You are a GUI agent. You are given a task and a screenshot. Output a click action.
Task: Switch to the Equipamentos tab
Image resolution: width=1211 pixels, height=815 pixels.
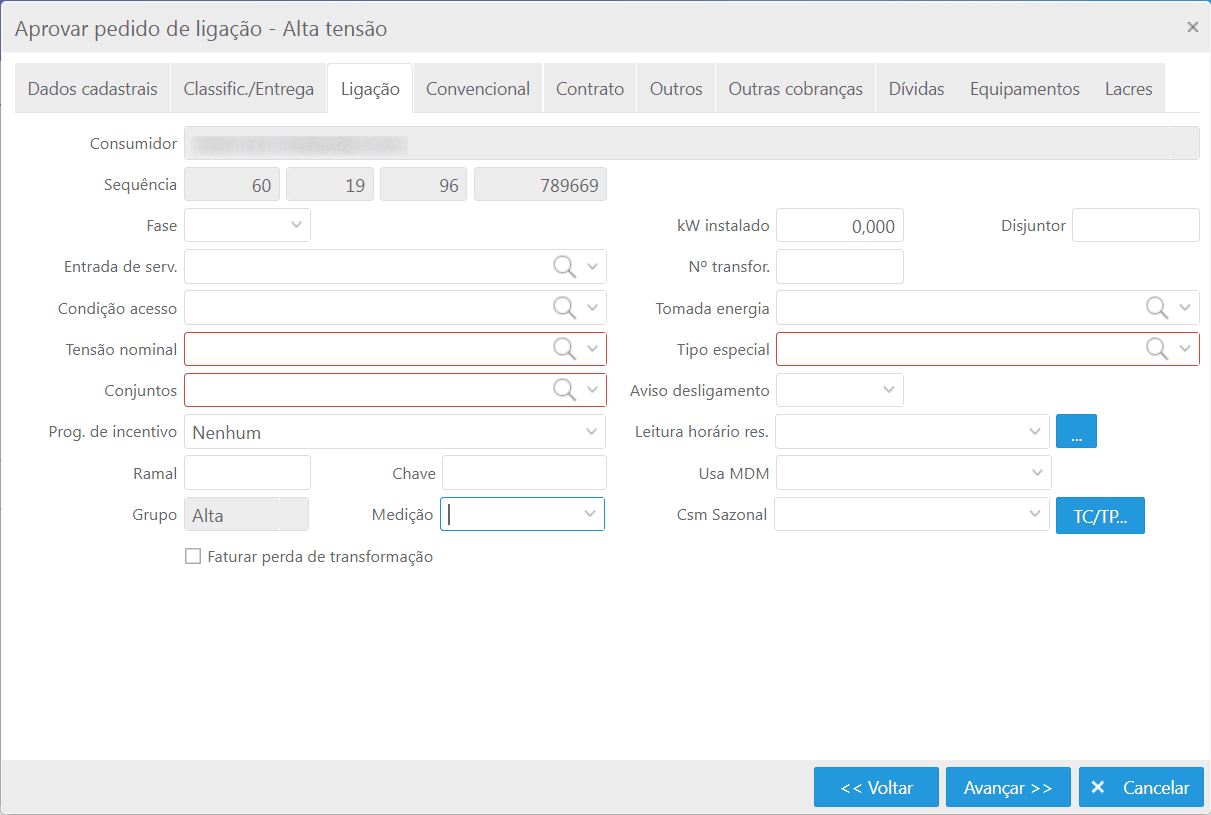[1025, 88]
